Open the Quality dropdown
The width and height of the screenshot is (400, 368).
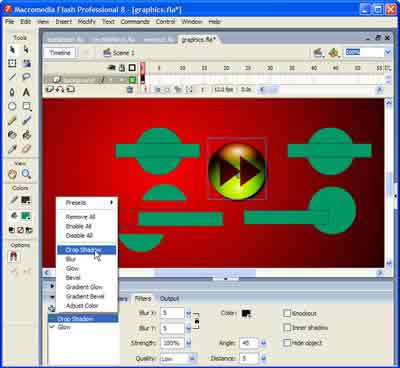click(x=192, y=358)
